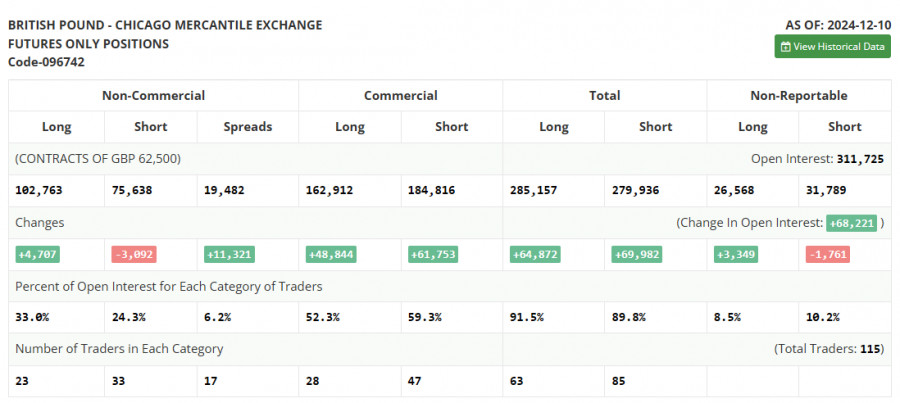Click the Total column group header
Viewport: 900px width, 403px height.
pos(604,96)
